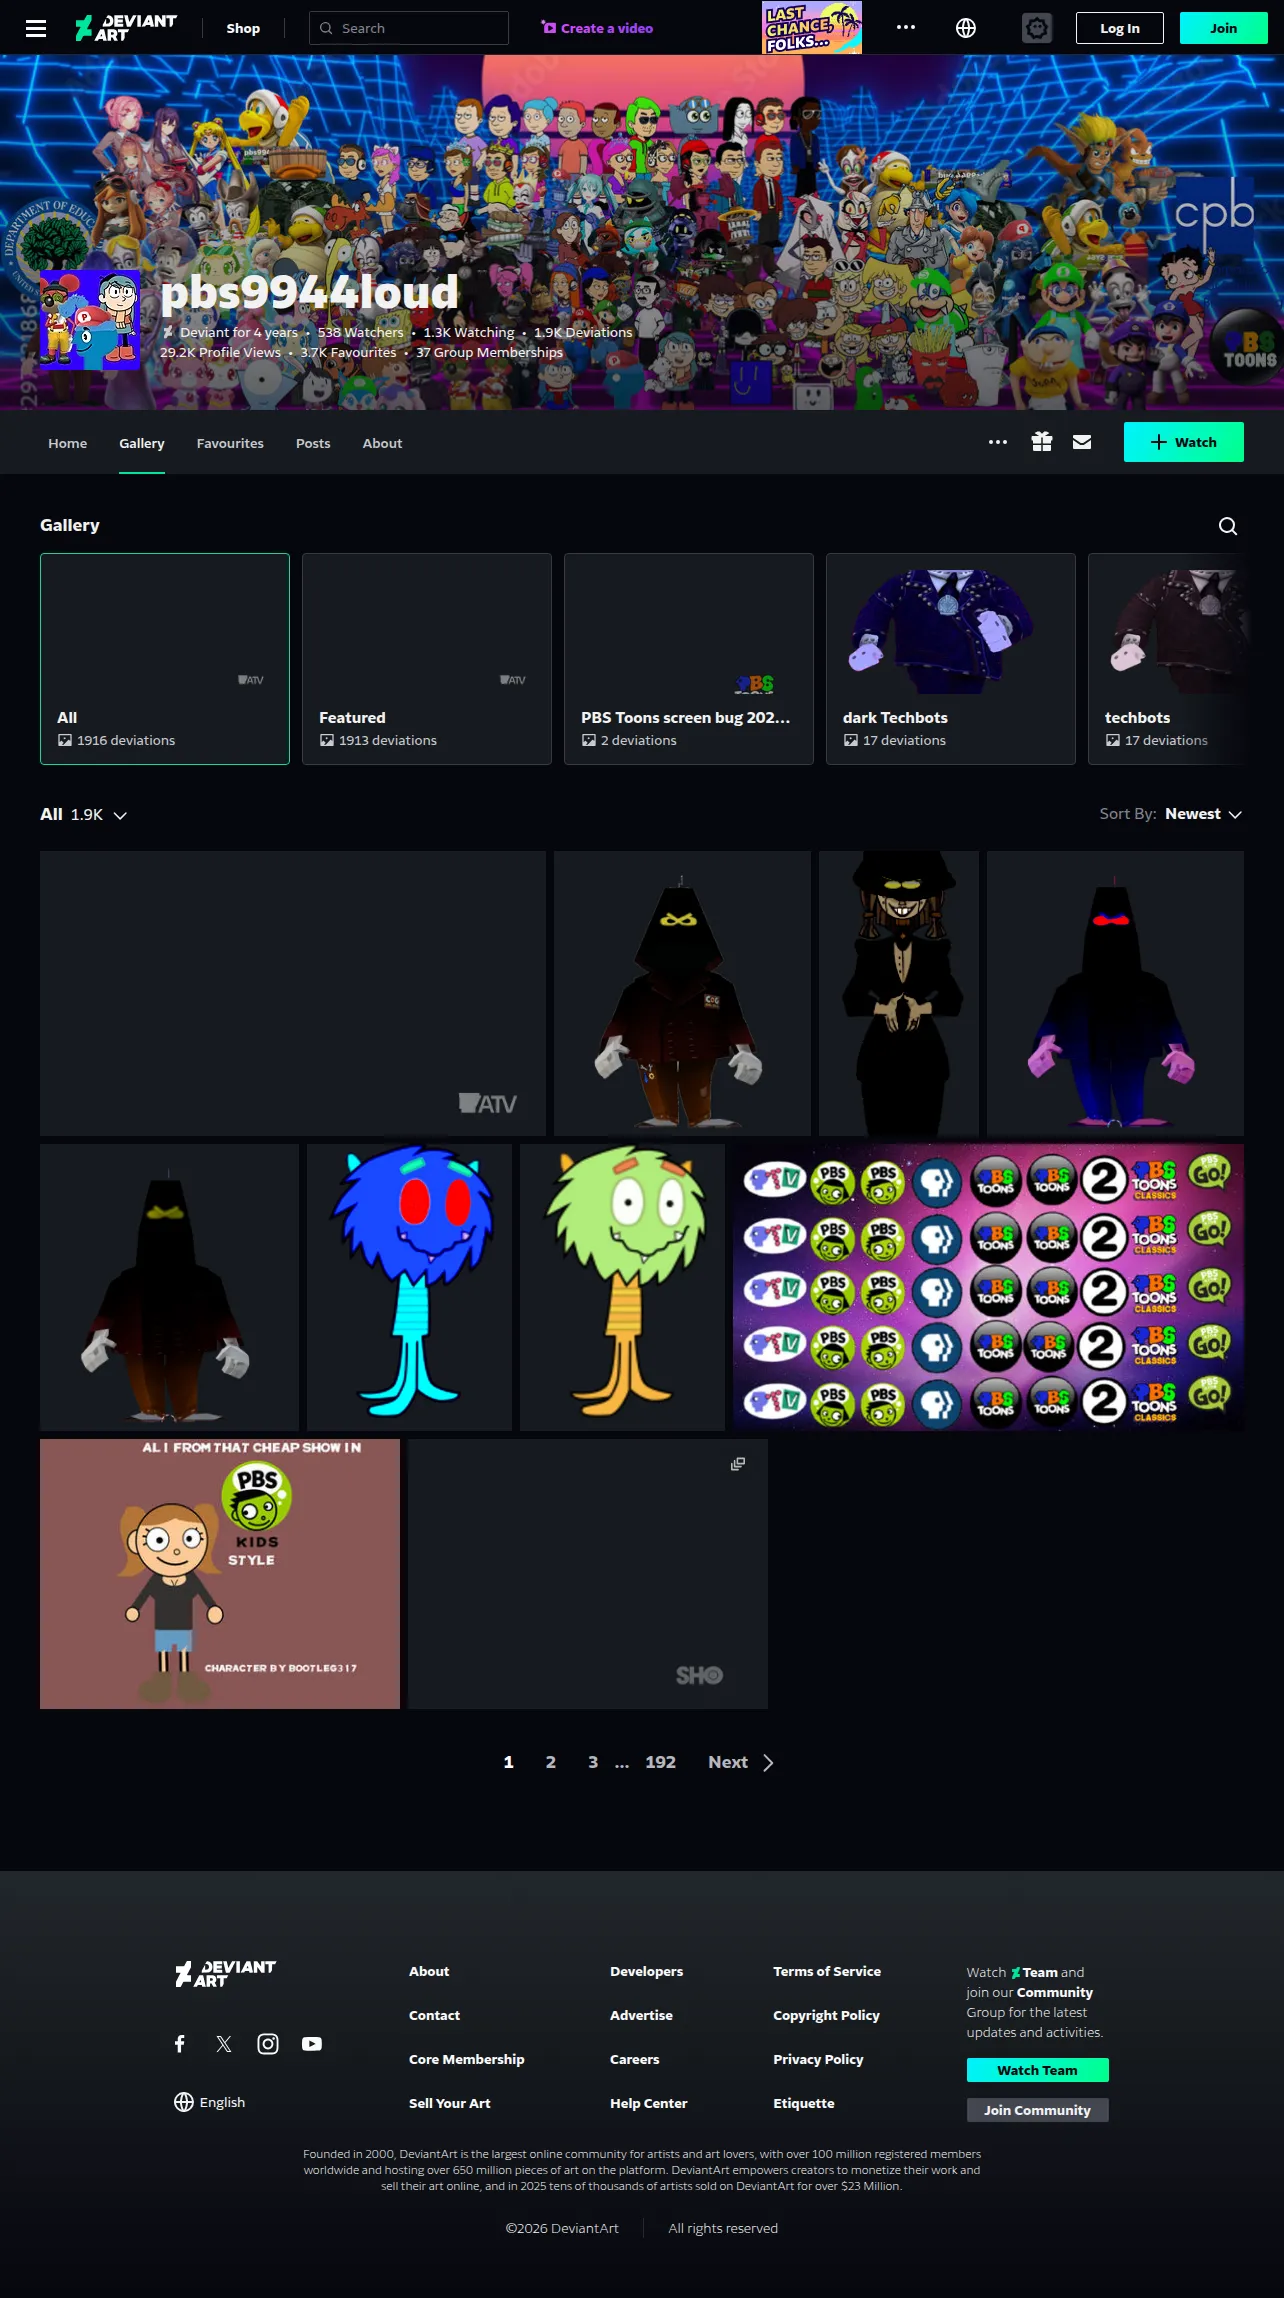Viewport: 1284px width, 2298px height.
Task: Send a note via envelope icon
Action: (1082, 442)
